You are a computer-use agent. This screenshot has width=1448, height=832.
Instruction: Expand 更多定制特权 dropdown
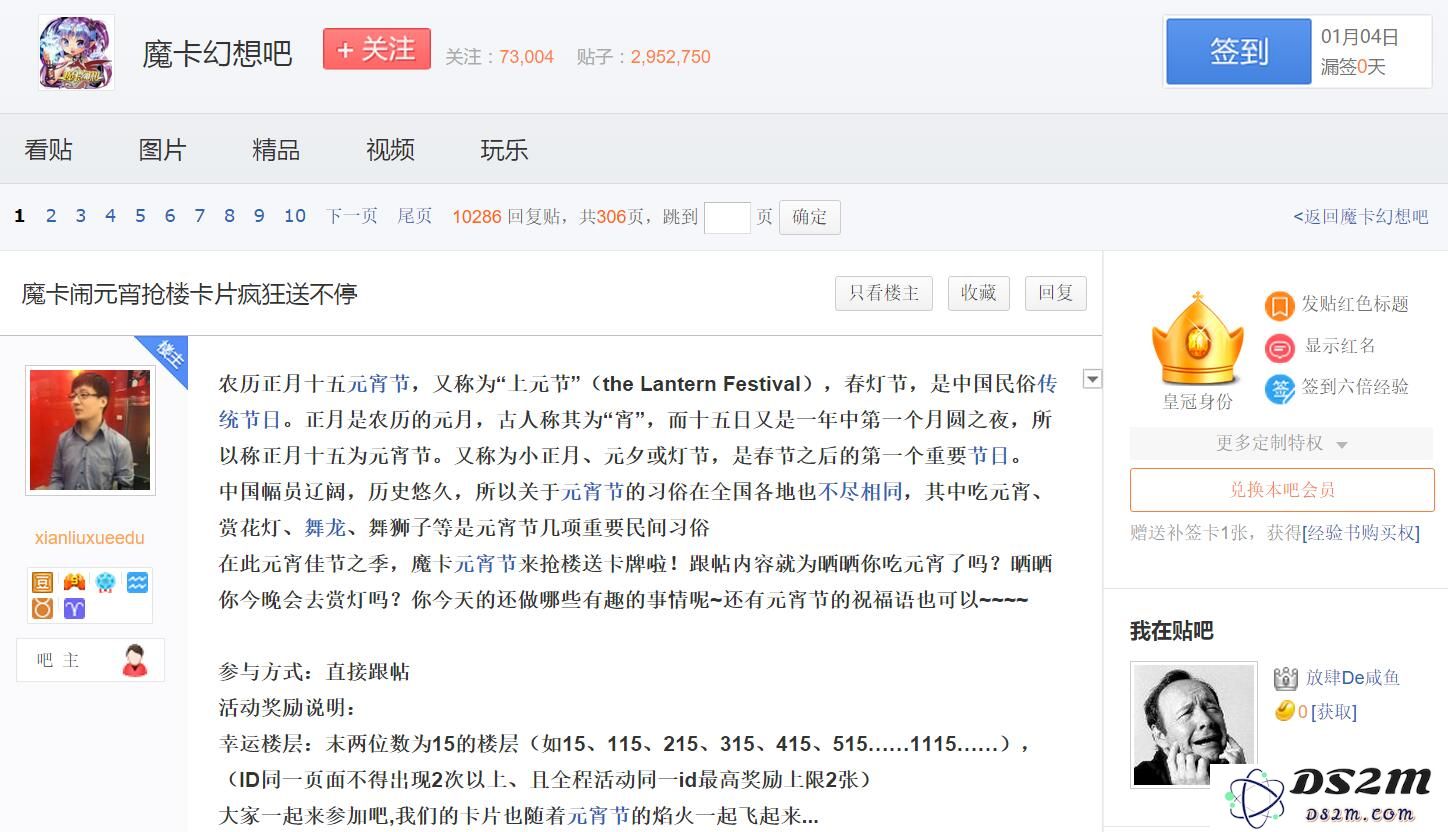pos(1281,443)
